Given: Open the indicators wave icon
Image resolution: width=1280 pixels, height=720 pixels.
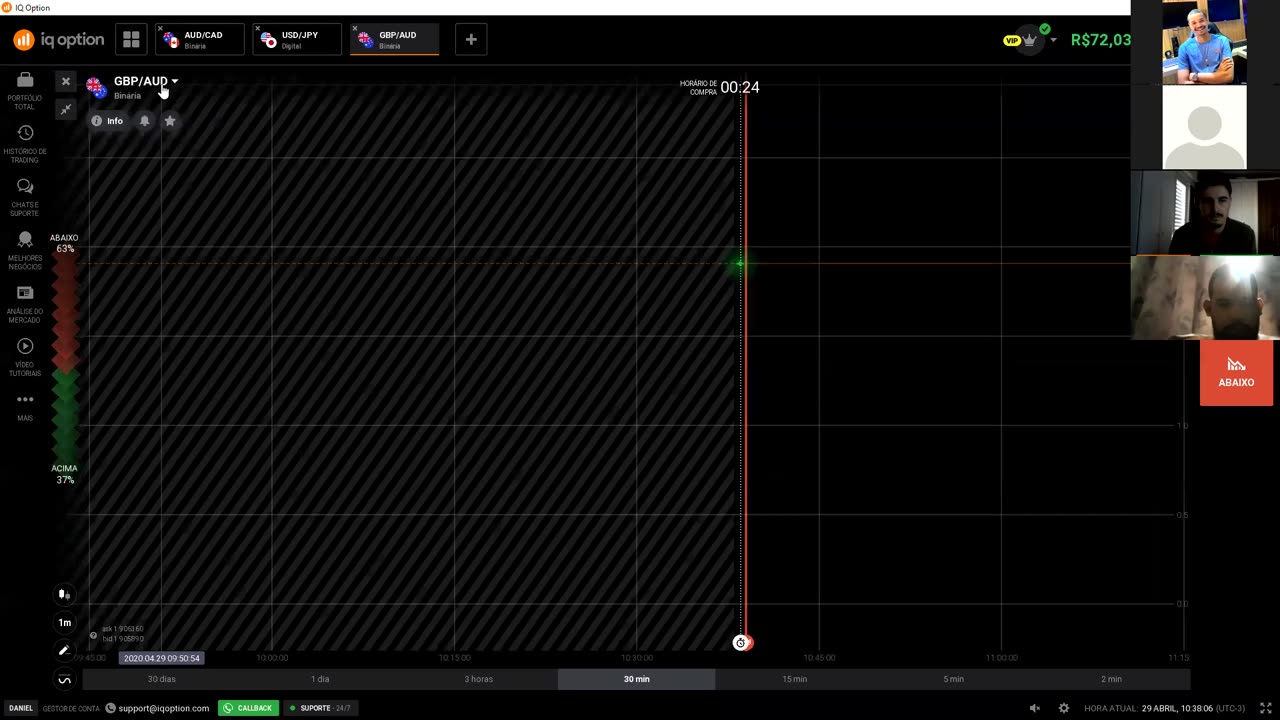Looking at the screenshot, I should [64, 680].
